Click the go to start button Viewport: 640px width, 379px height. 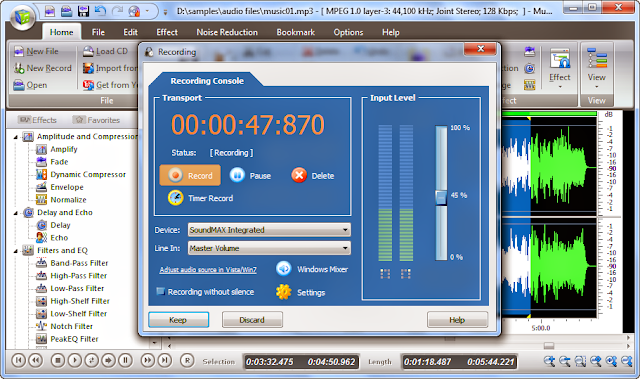pyautogui.click(x=18, y=360)
